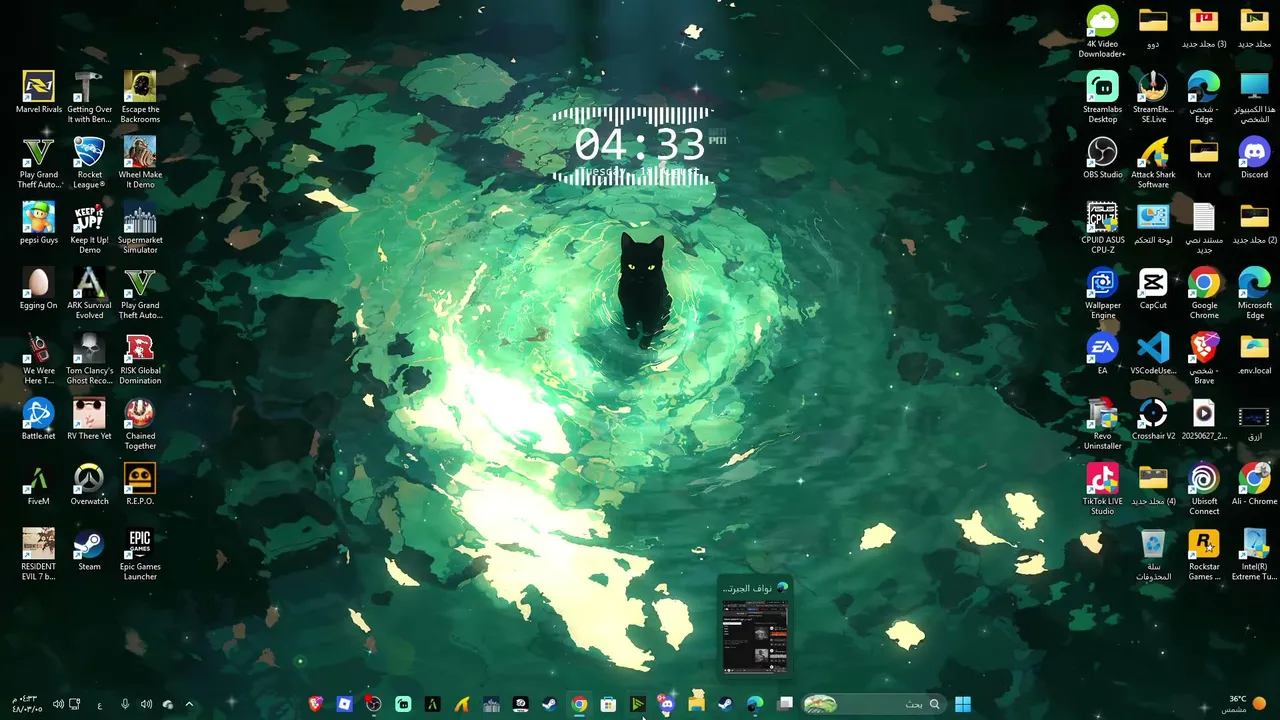The width and height of the screenshot is (1280, 720).
Task: Click the Intel(R) Extreme Tuning shortcut
Action: click(1254, 555)
